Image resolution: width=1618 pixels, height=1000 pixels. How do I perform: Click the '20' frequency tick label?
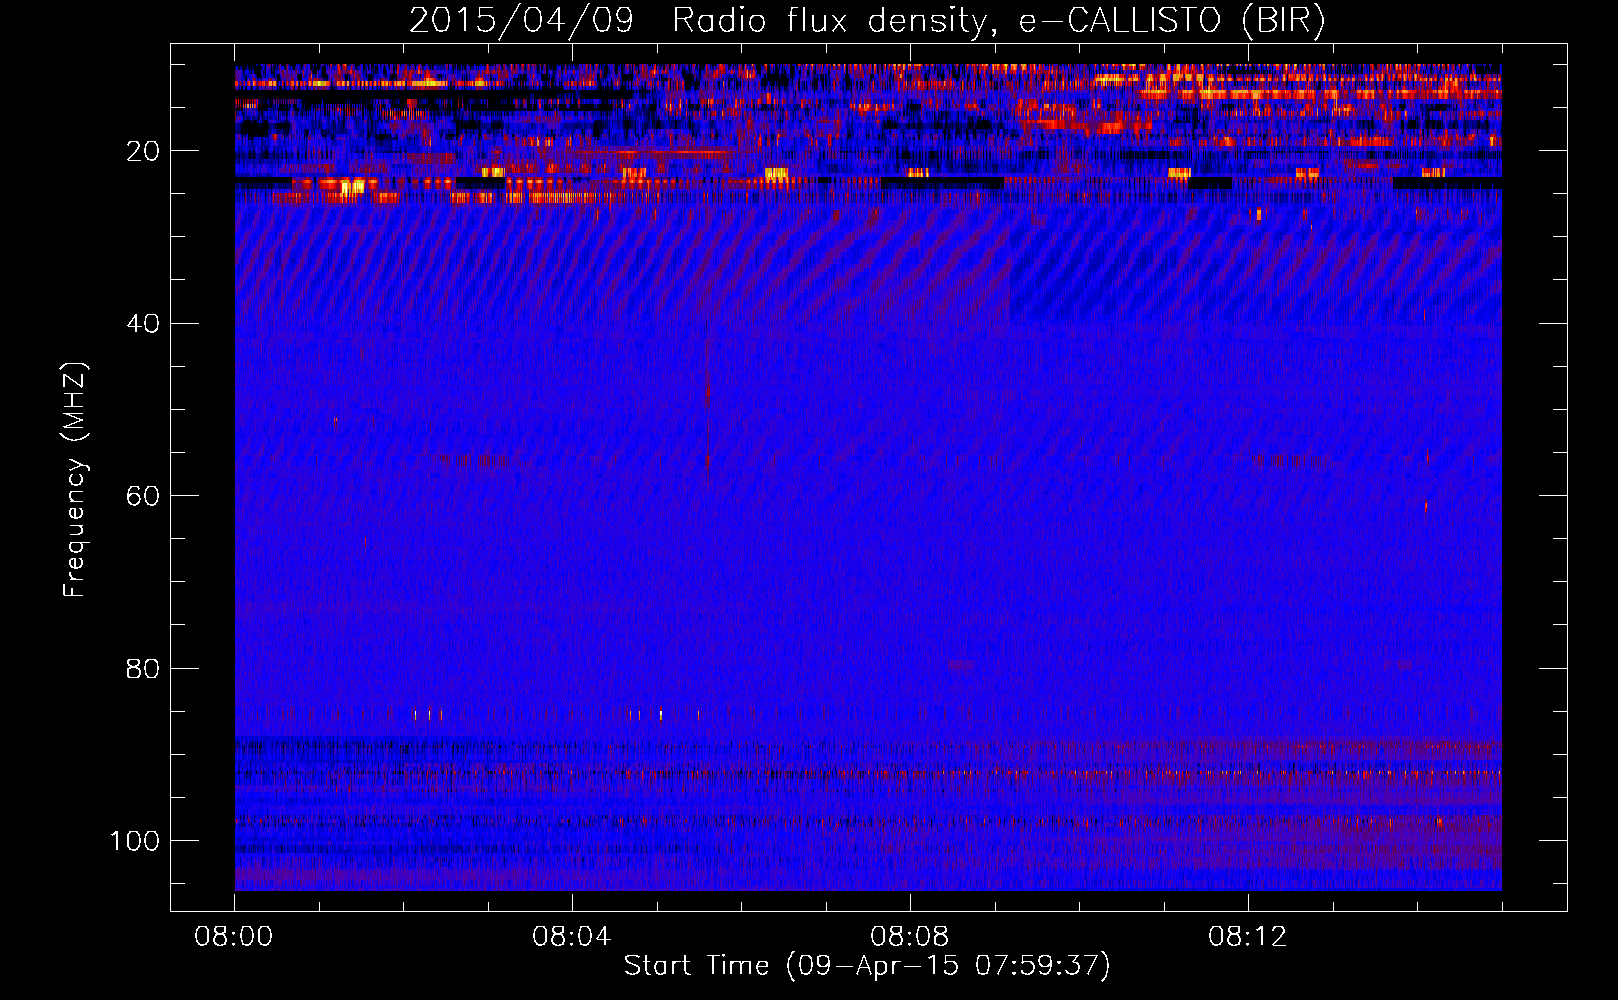(143, 152)
